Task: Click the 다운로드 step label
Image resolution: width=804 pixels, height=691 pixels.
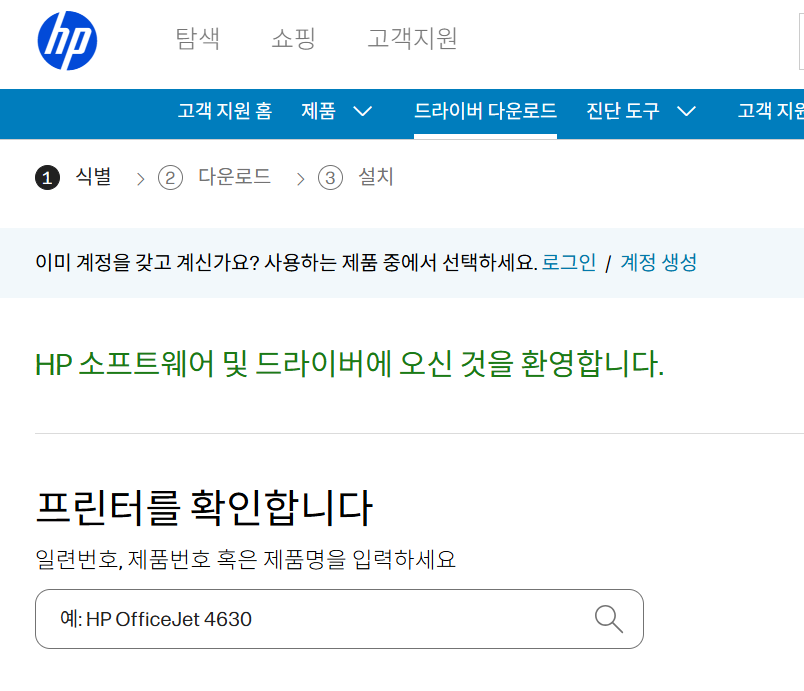Action: tap(234, 177)
